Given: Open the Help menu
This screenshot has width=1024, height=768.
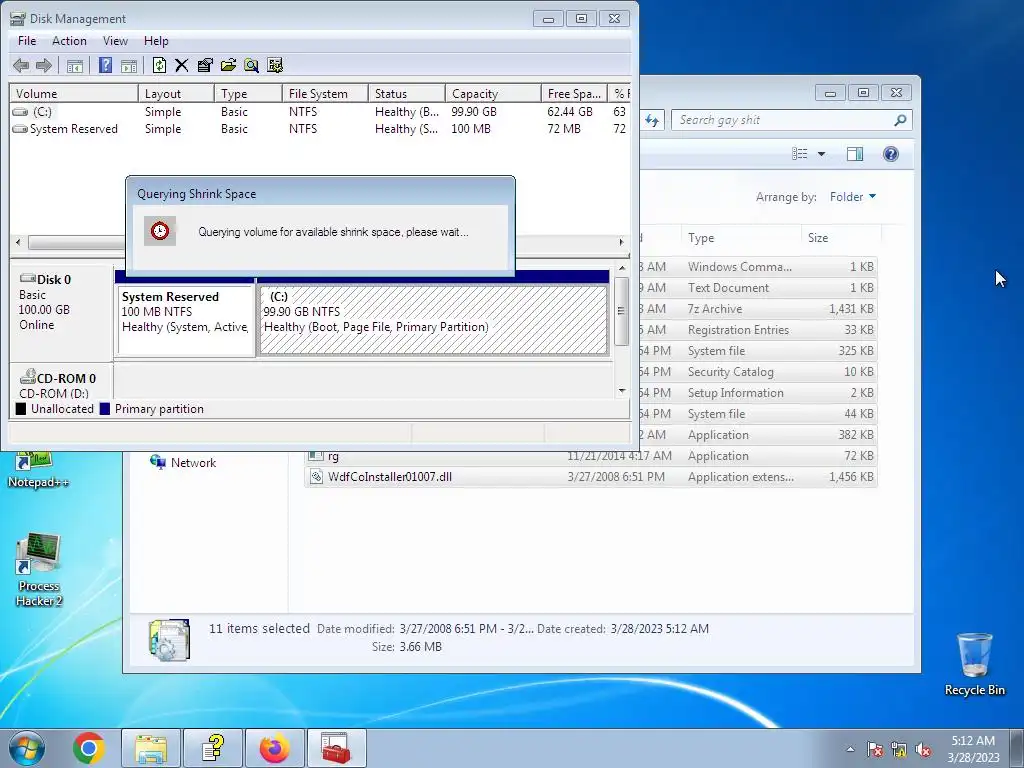Looking at the screenshot, I should [156, 40].
